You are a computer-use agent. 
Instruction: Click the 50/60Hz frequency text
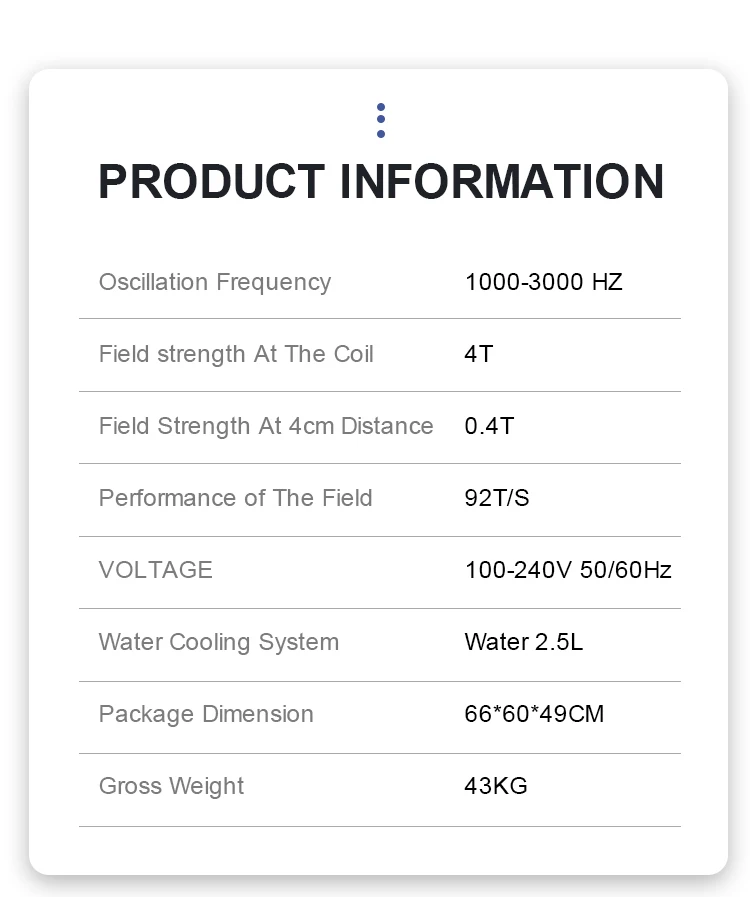coord(626,570)
